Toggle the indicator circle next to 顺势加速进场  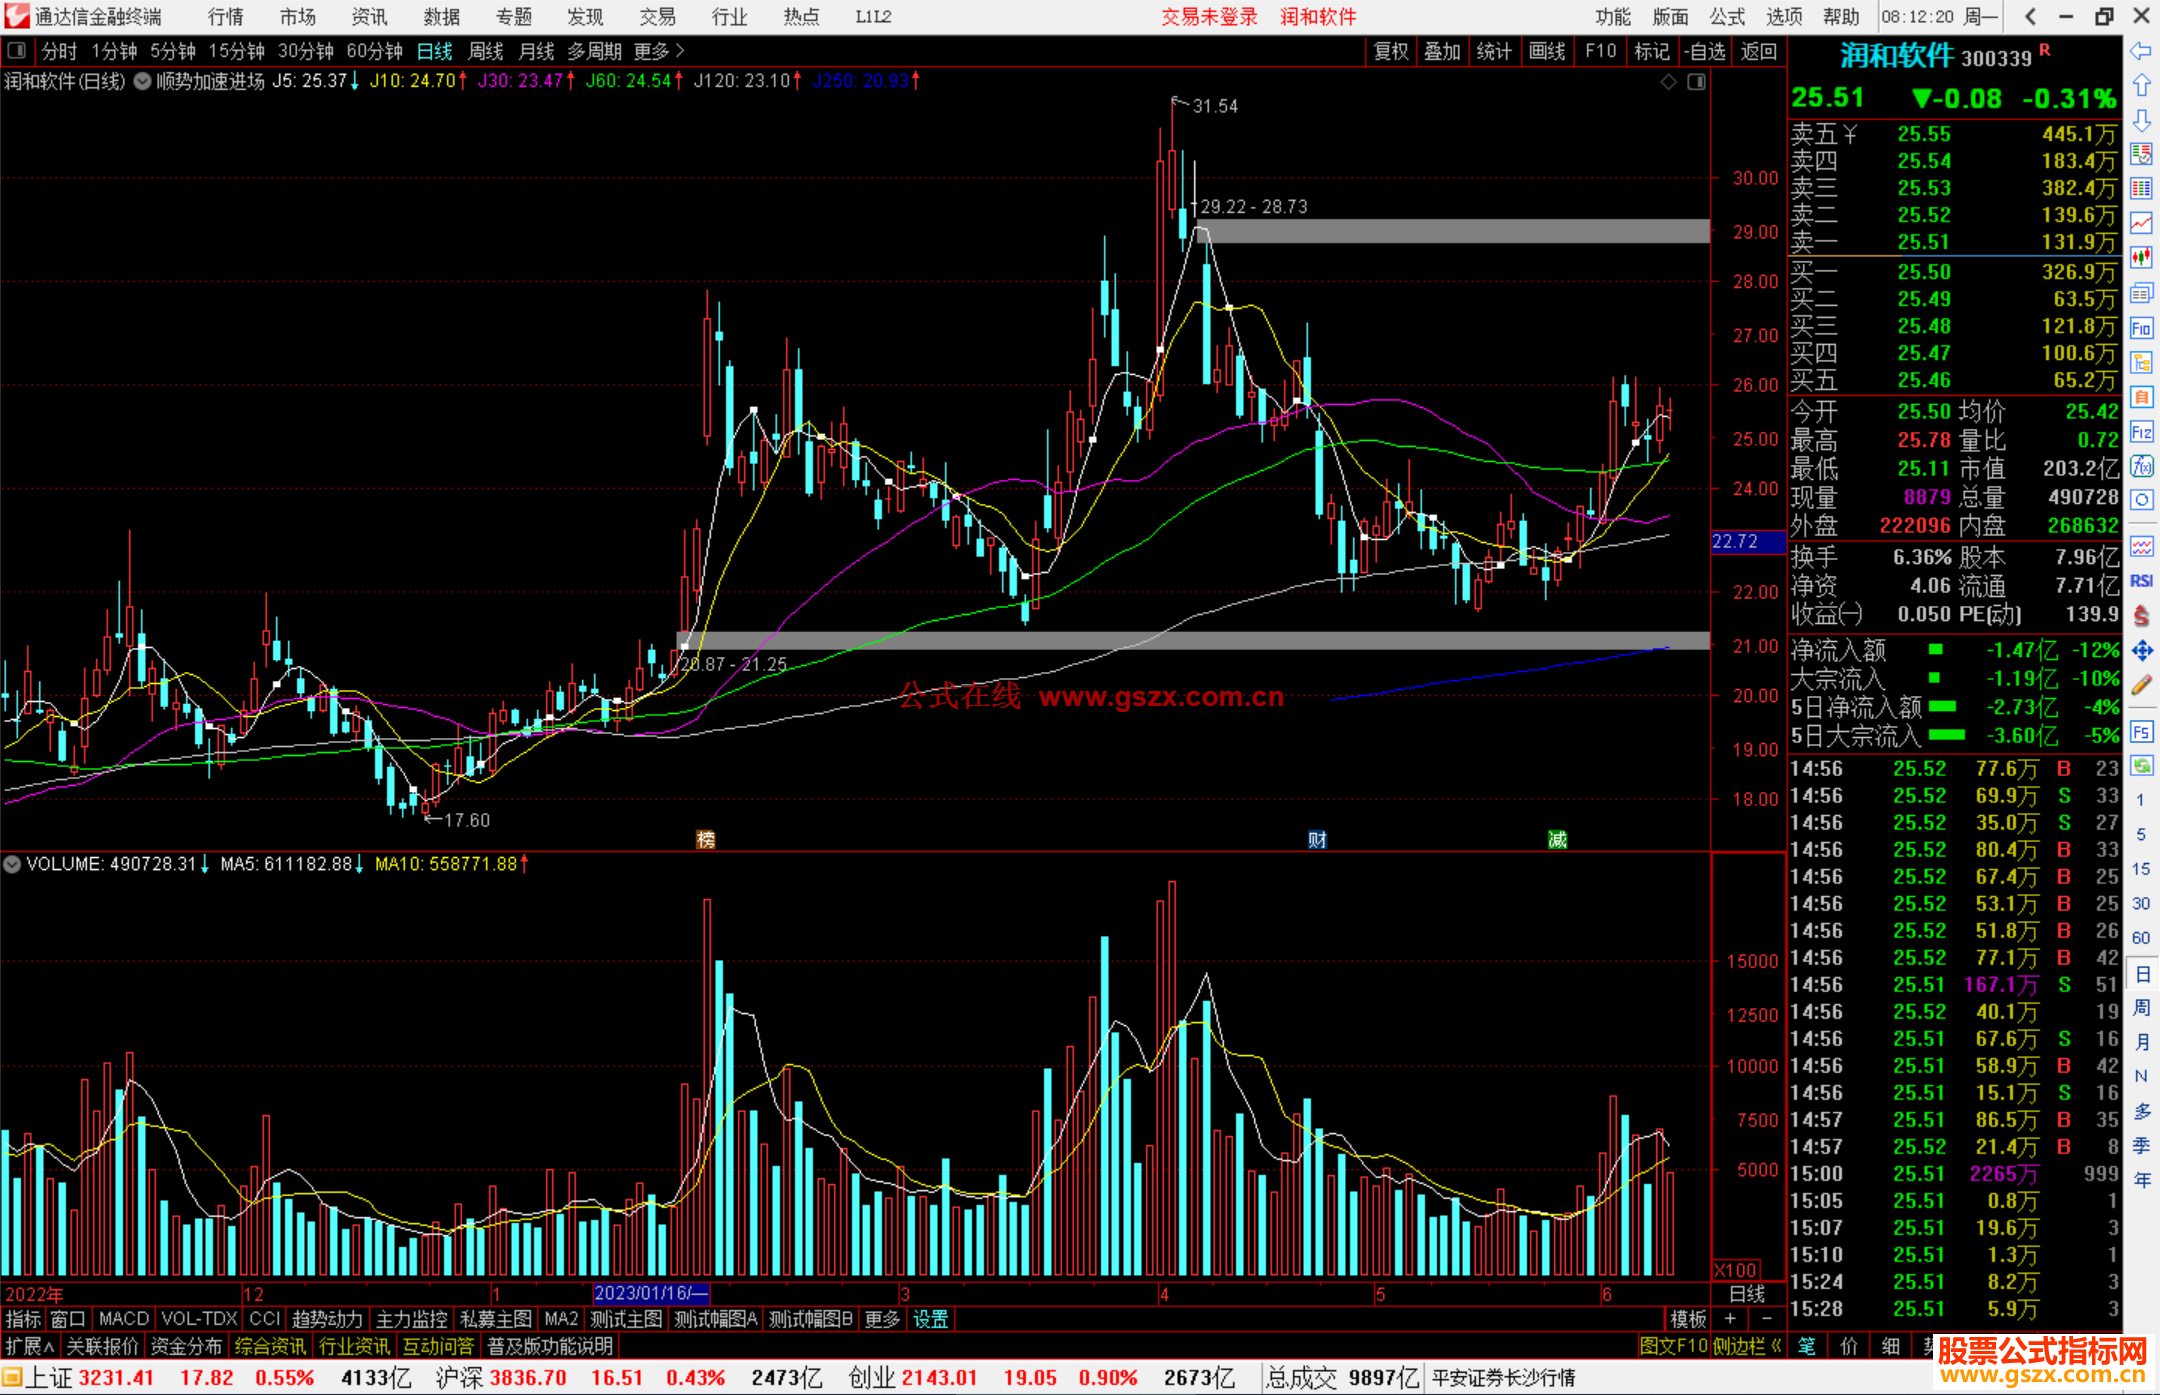tap(142, 81)
